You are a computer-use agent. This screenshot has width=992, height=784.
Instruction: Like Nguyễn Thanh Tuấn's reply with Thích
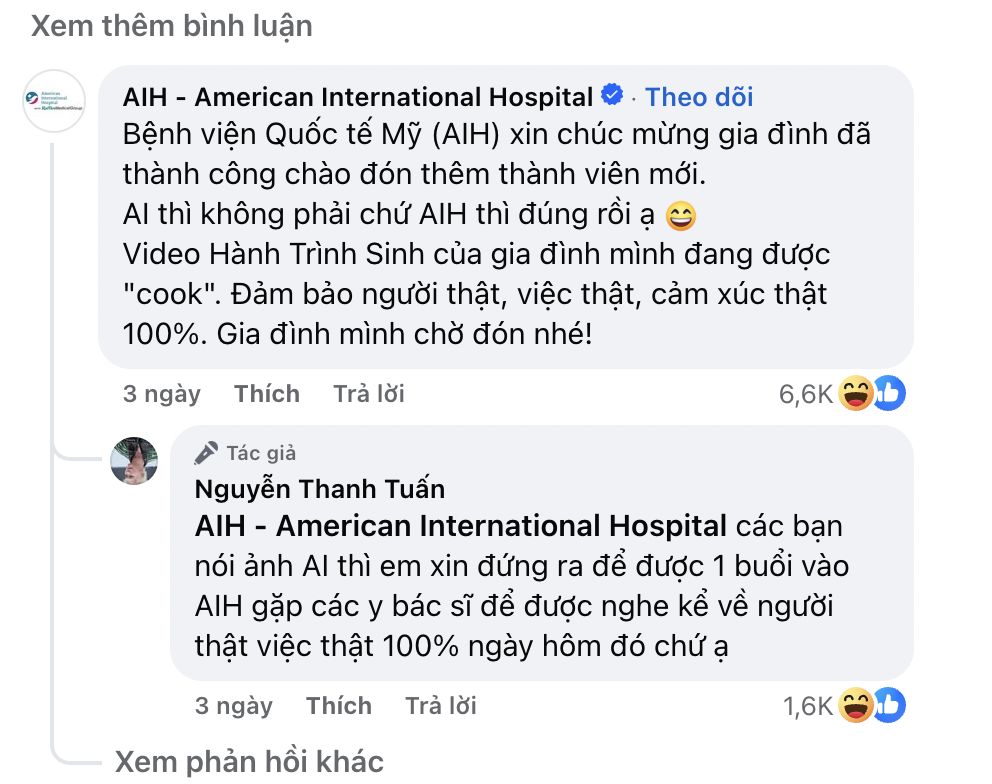(339, 706)
